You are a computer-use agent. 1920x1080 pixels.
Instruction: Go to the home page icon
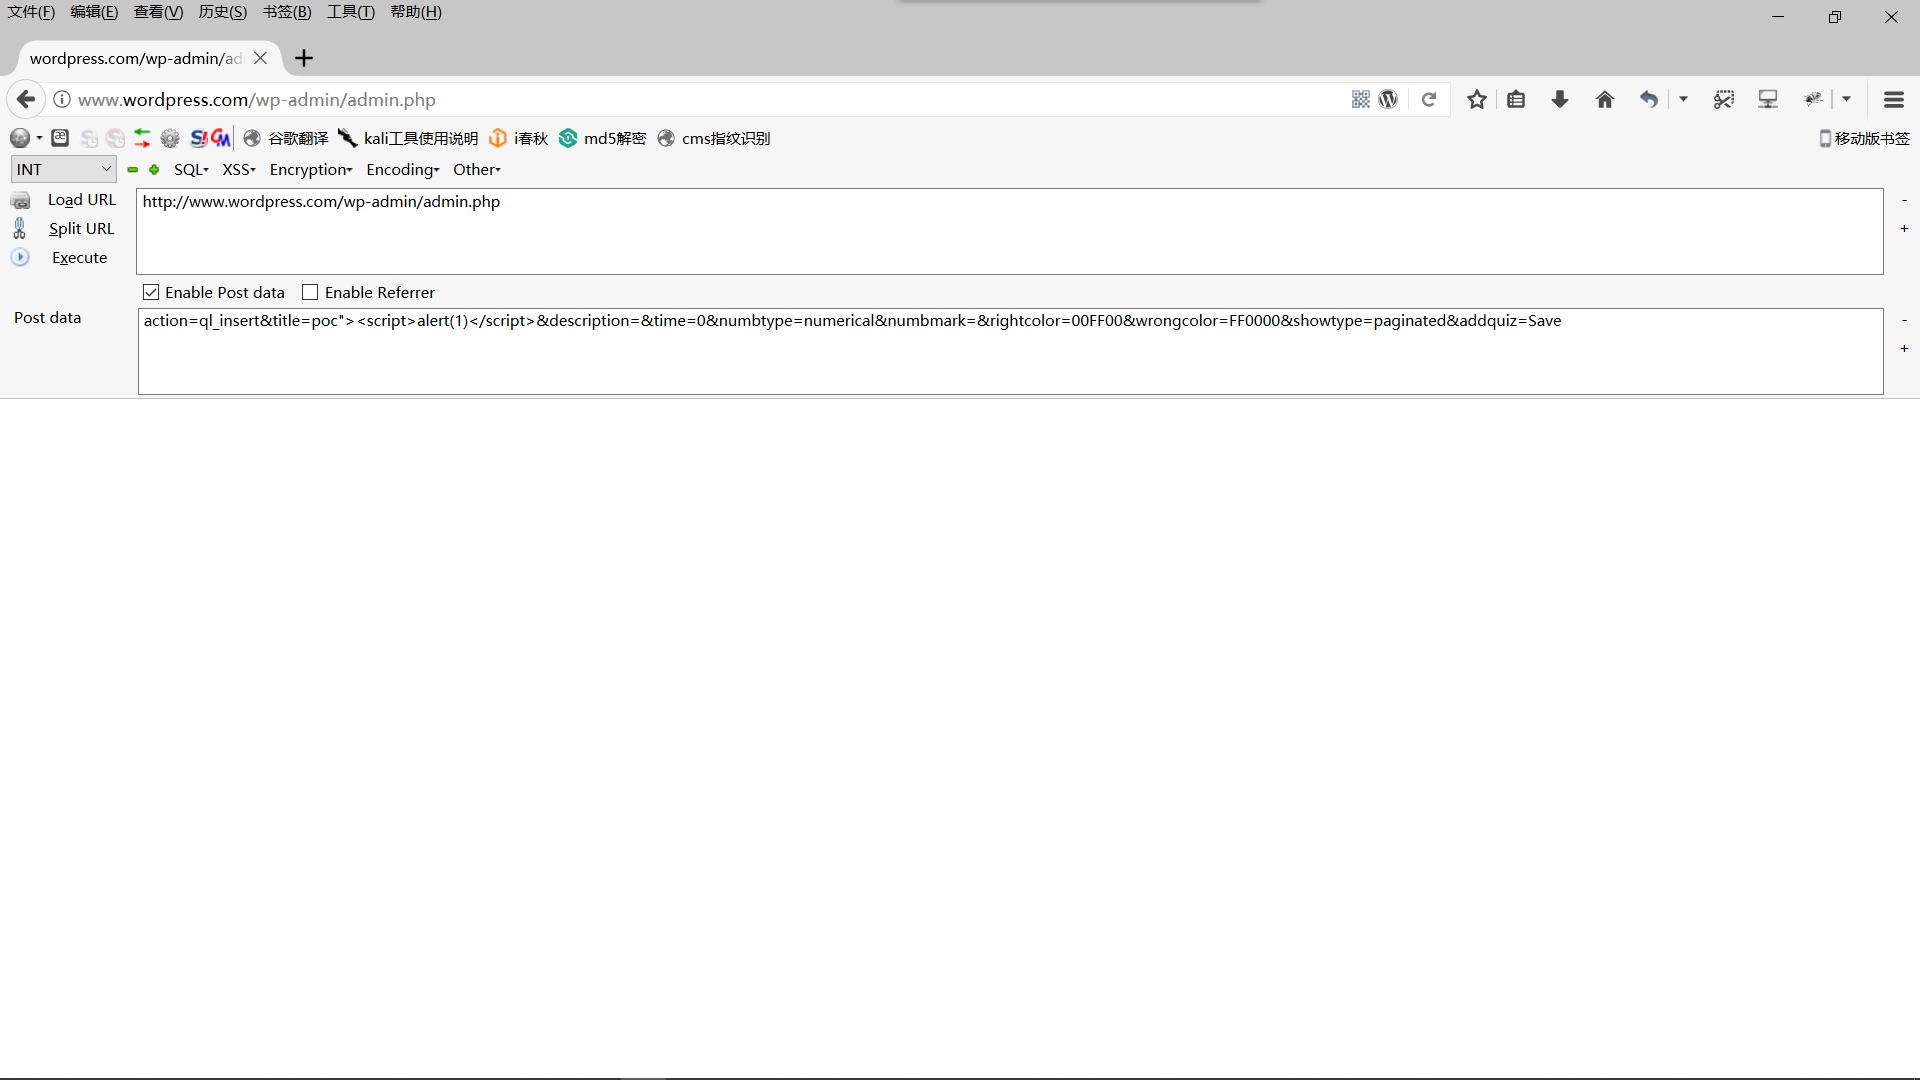pos(1605,99)
